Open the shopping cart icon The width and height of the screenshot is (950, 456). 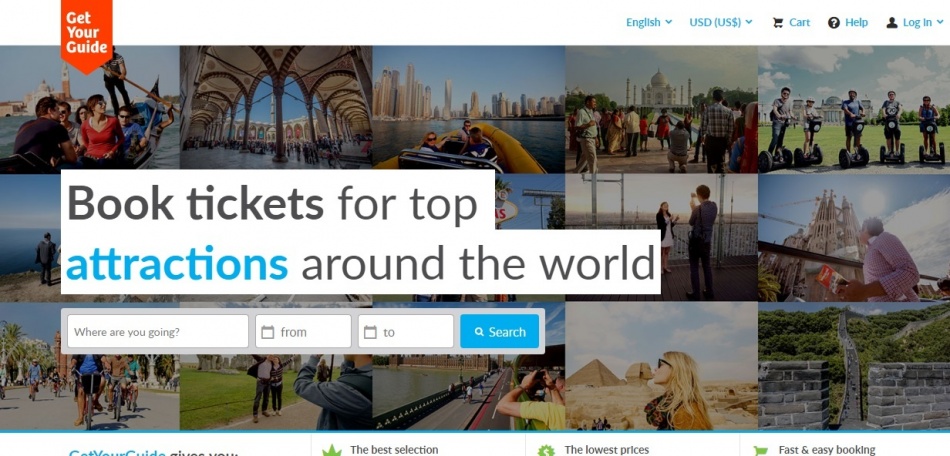click(x=778, y=23)
